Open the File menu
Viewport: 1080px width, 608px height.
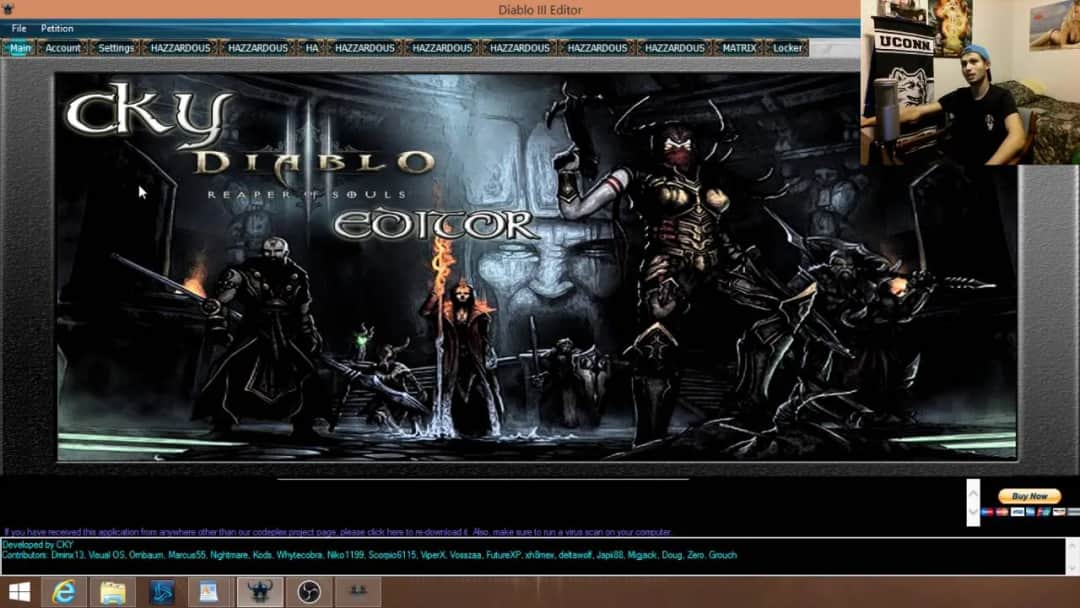(17, 28)
